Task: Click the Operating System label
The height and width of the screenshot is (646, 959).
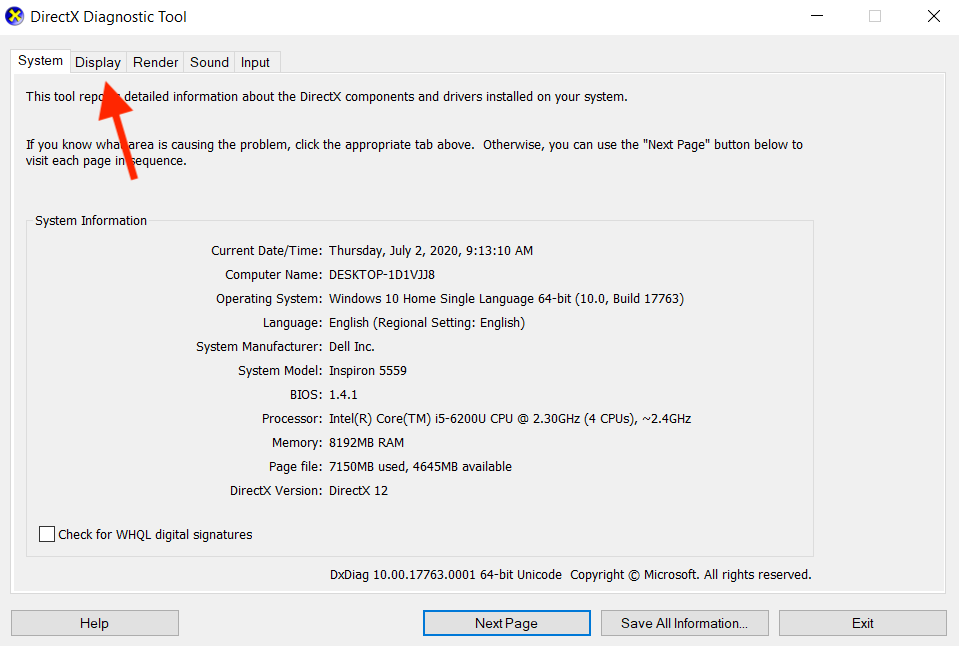Action: [268, 299]
